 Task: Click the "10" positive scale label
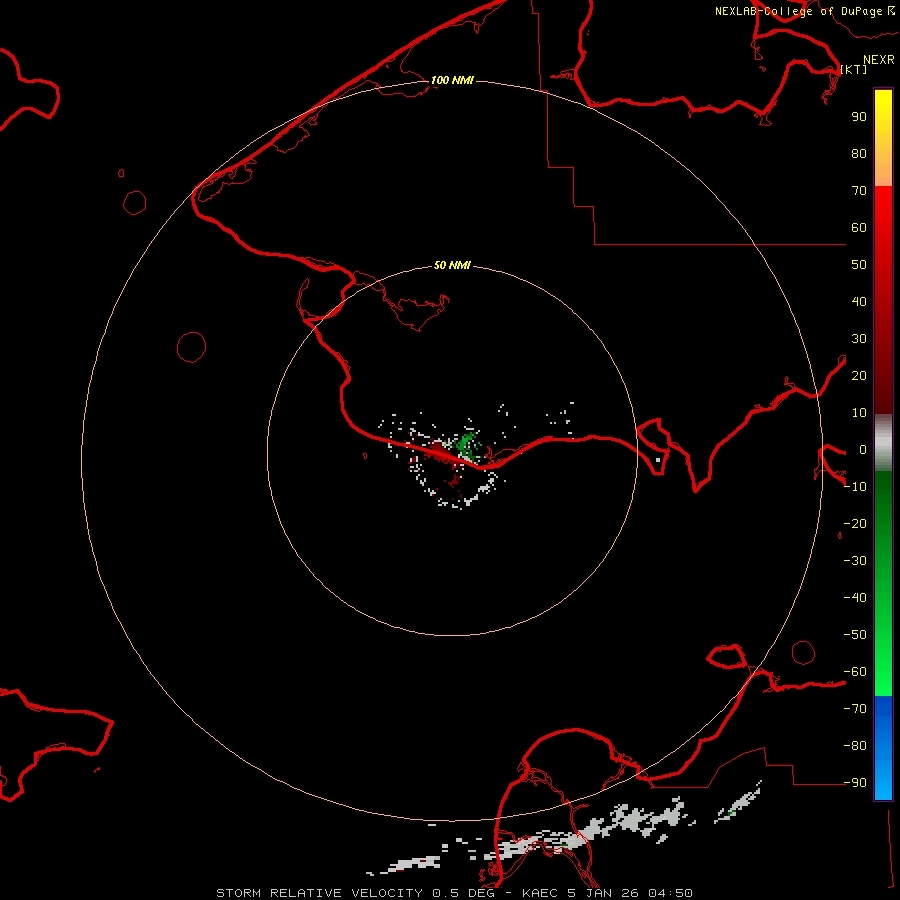(859, 413)
